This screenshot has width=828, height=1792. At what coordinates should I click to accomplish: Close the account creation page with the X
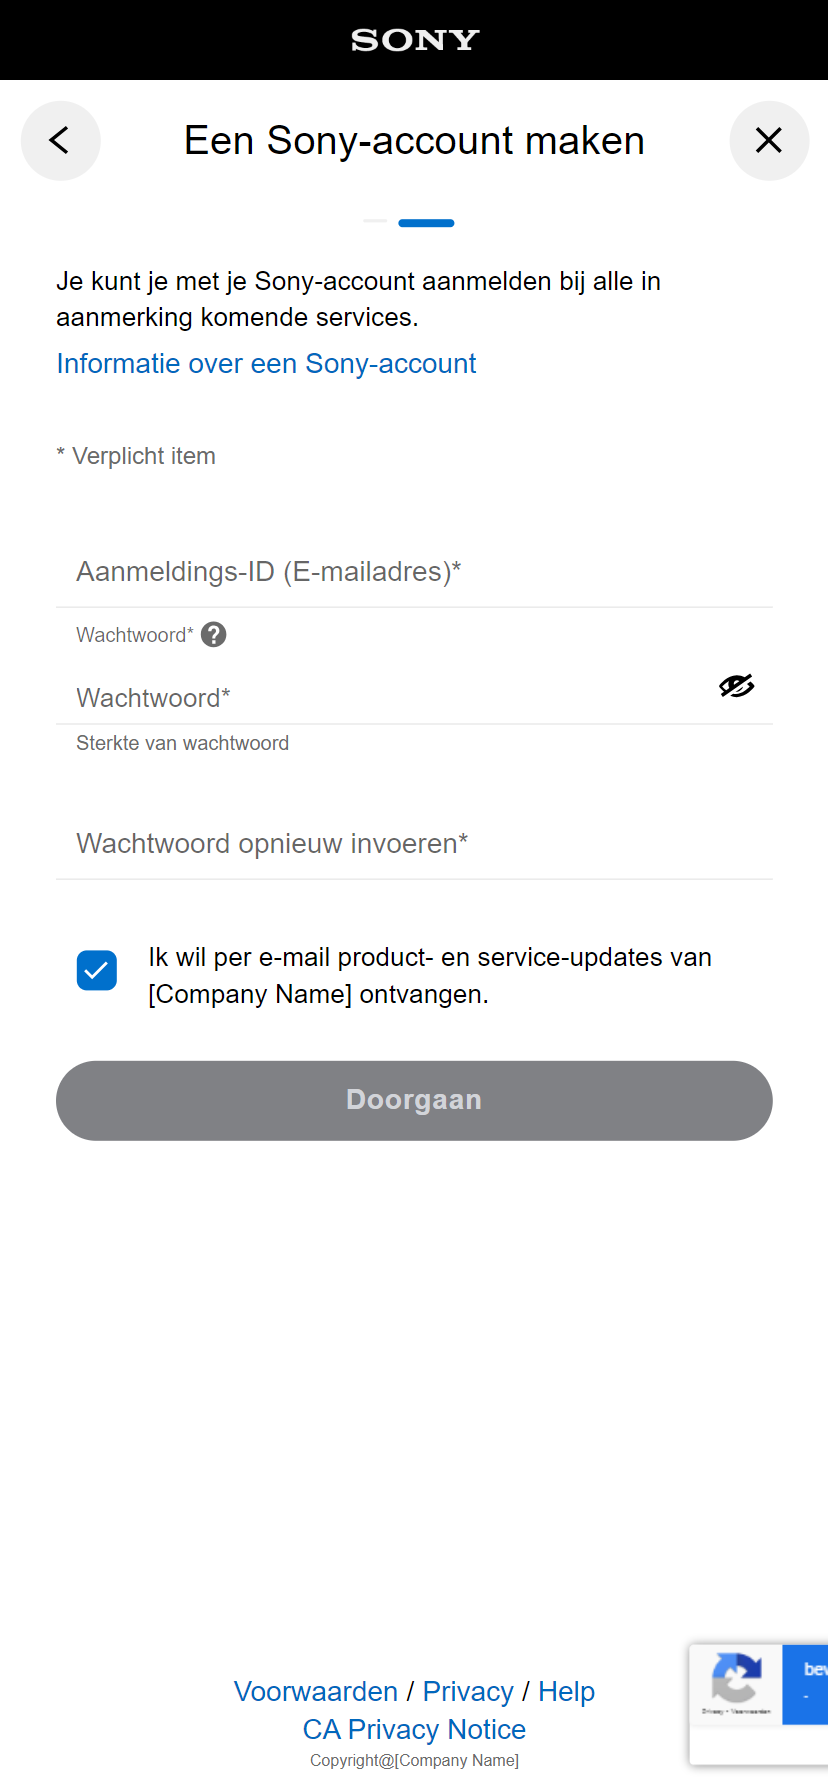[769, 140]
